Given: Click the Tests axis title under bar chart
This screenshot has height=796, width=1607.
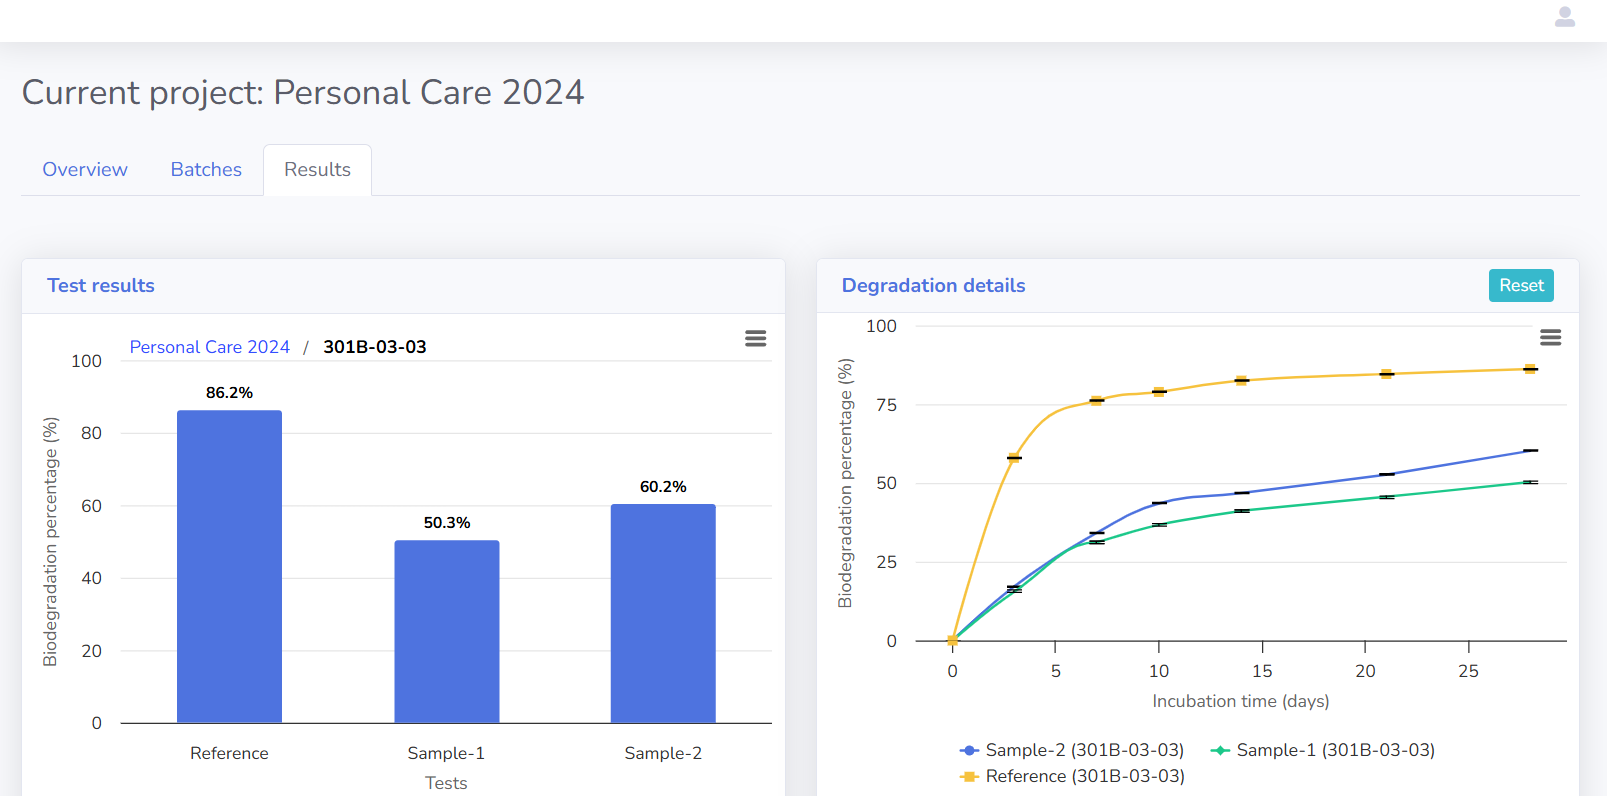Looking at the screenshot, I should [x=446, y=783].
